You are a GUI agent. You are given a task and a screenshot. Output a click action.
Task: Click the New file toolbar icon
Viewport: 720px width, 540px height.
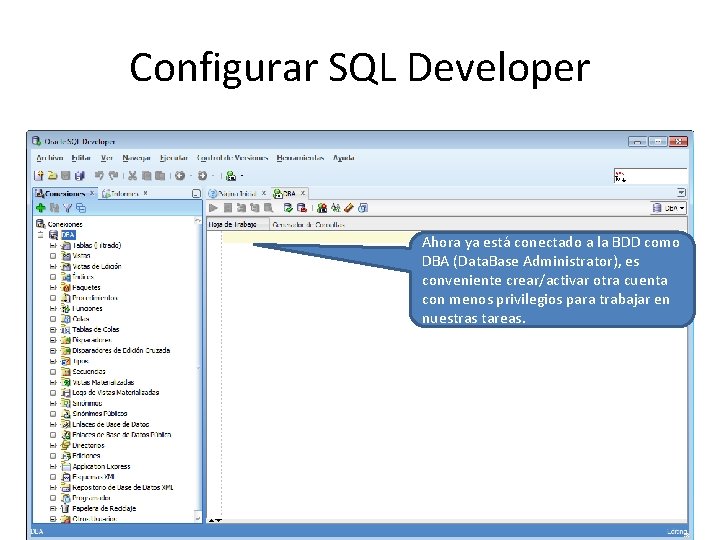[x=39, y=175]
